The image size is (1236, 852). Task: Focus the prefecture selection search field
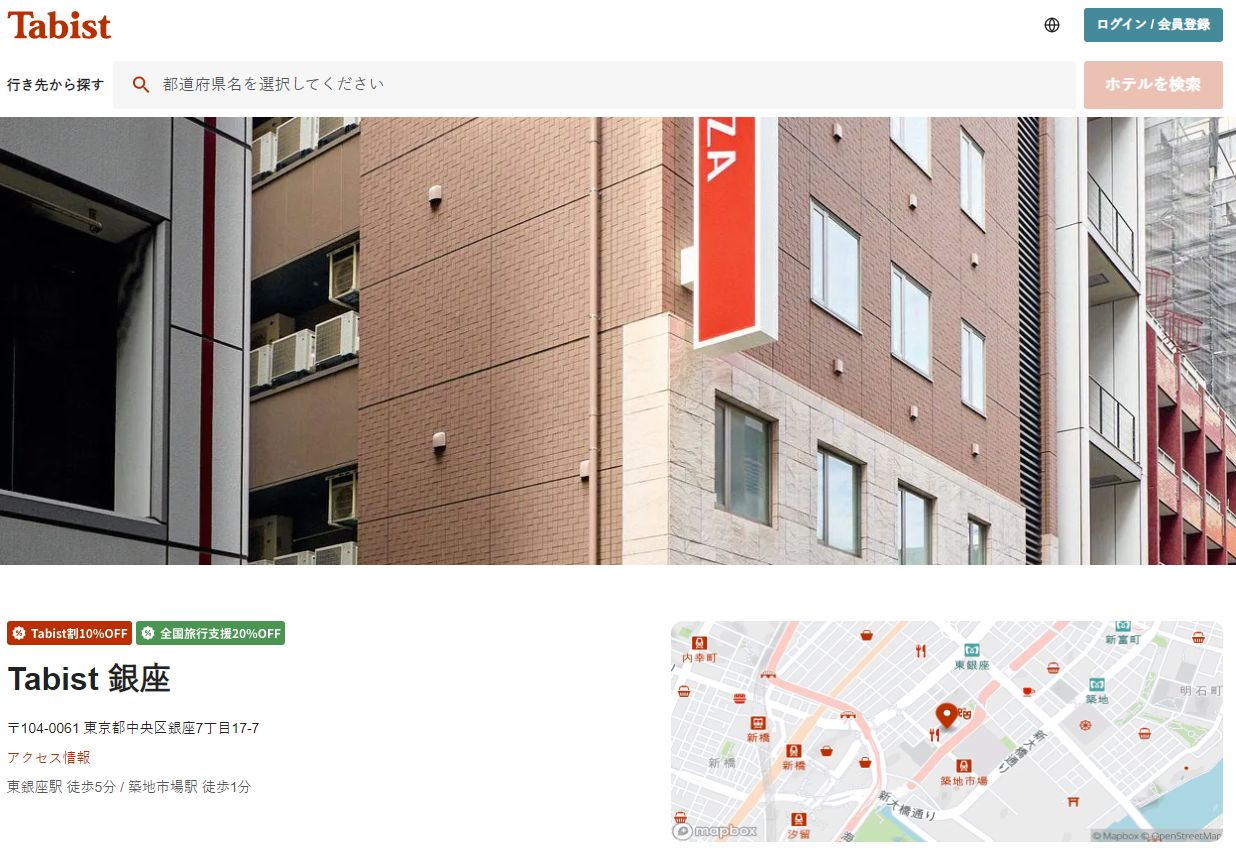pyautogui.click(x=594, y=85)
